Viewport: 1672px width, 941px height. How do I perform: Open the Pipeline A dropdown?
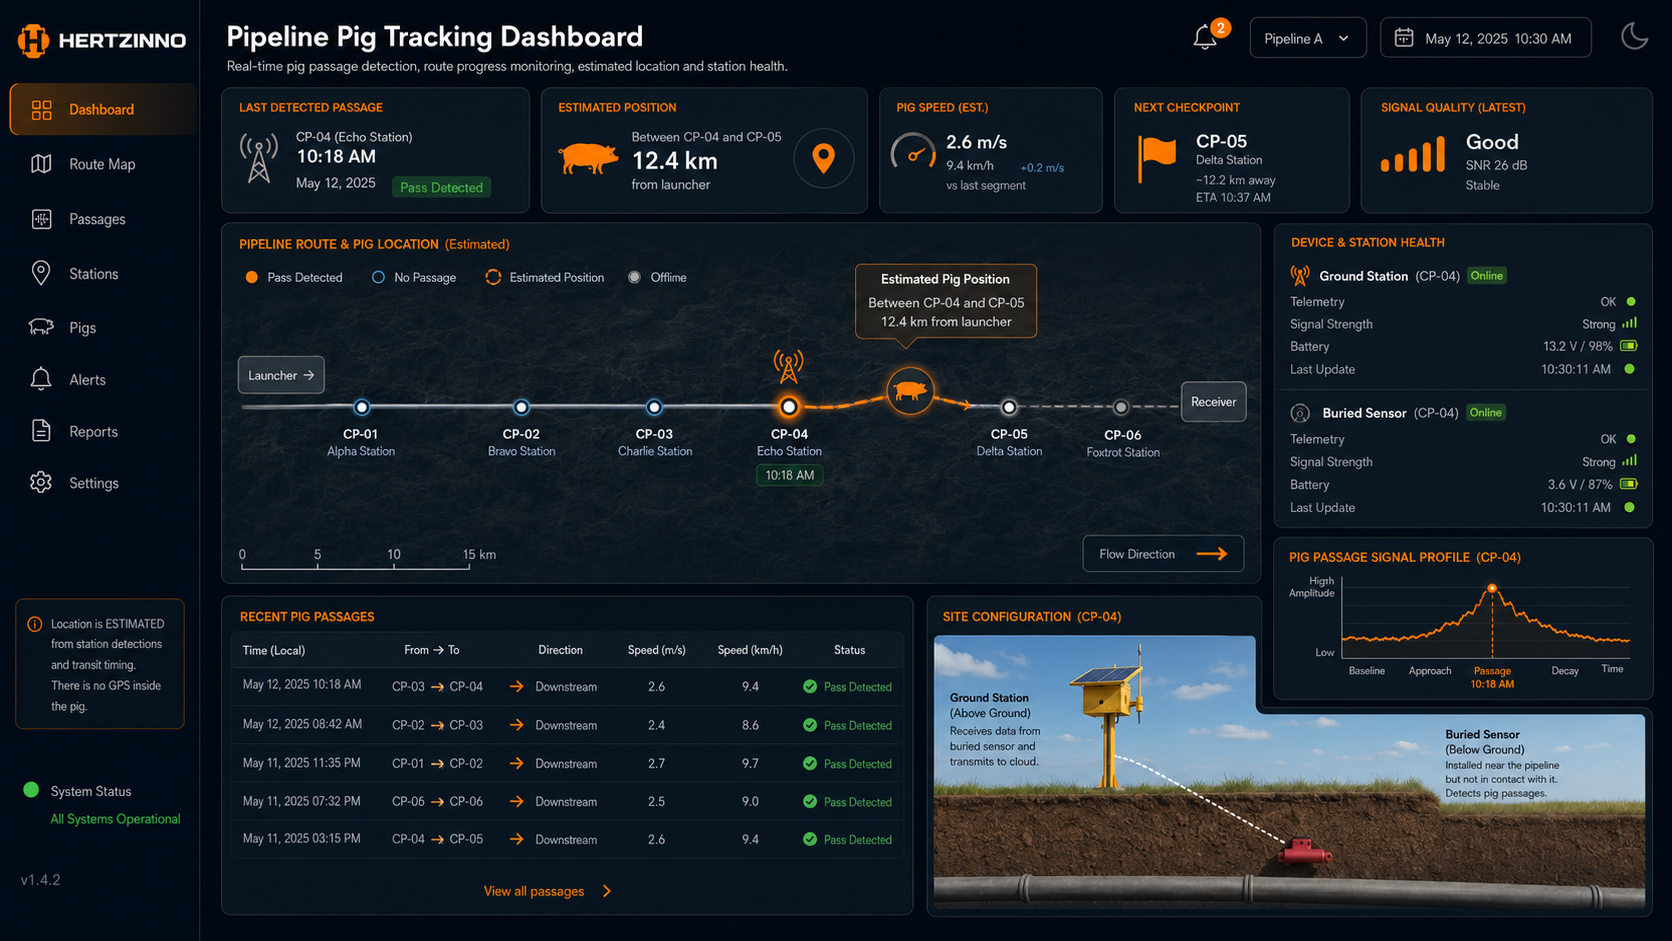(1307, 38)
